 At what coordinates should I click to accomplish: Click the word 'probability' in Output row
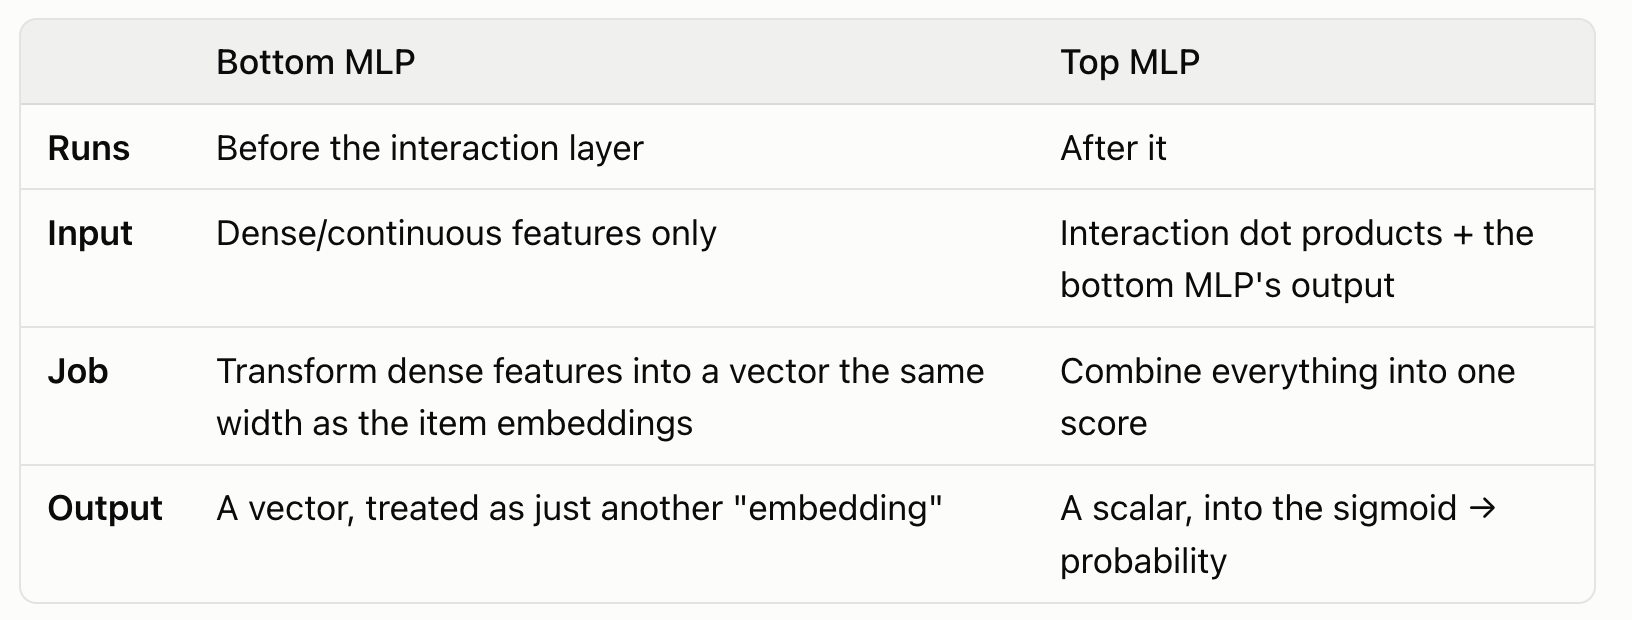pyautogui.click(x=1143, y=560)
